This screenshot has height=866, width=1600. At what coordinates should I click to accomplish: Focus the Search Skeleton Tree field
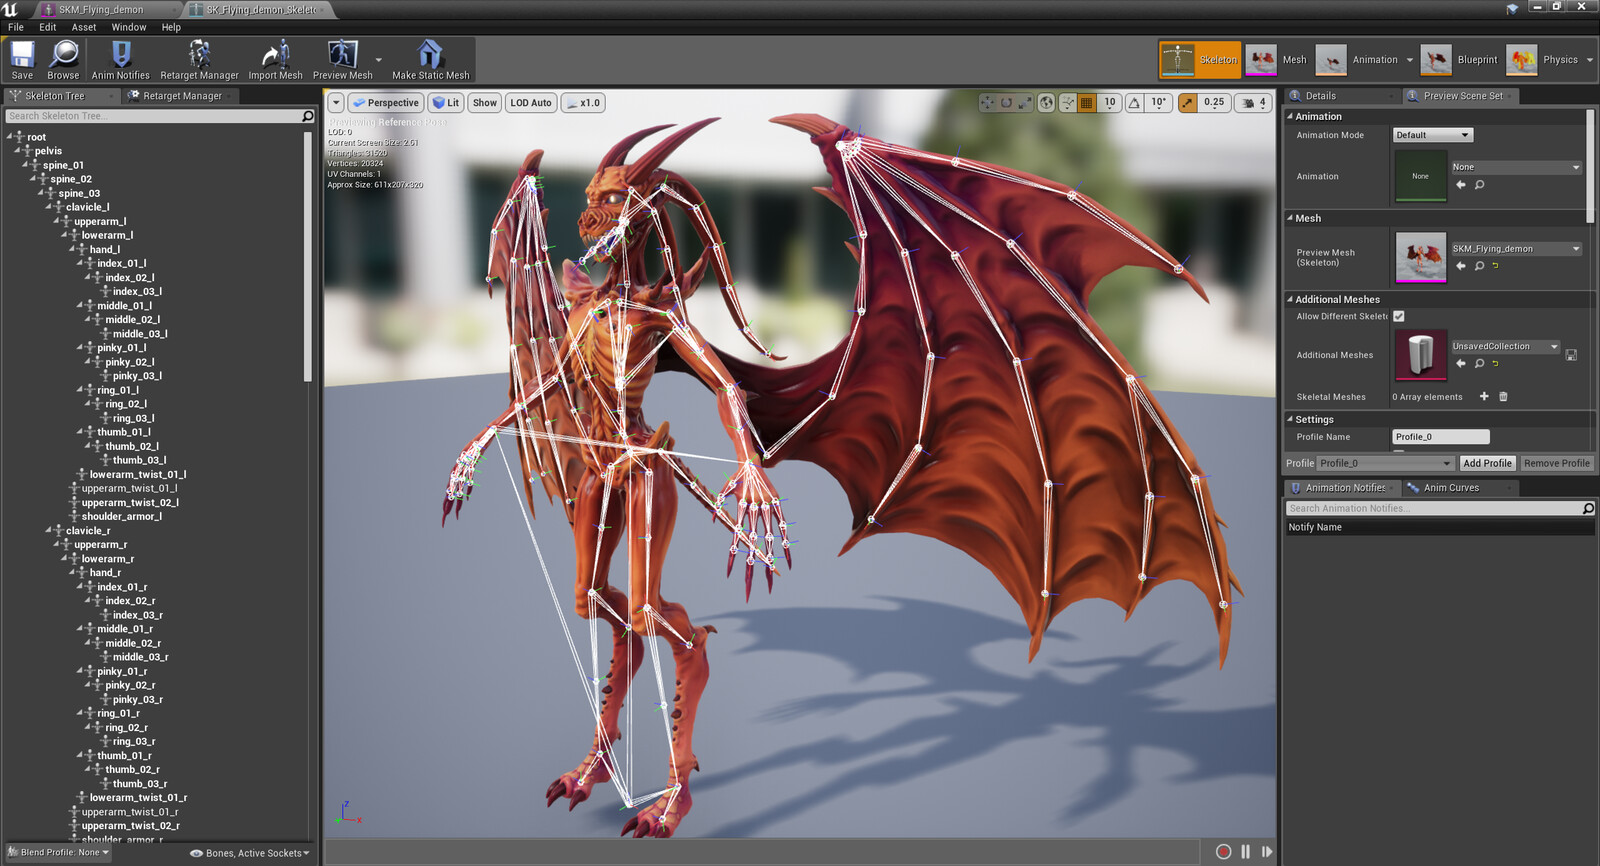coord(160,116)
